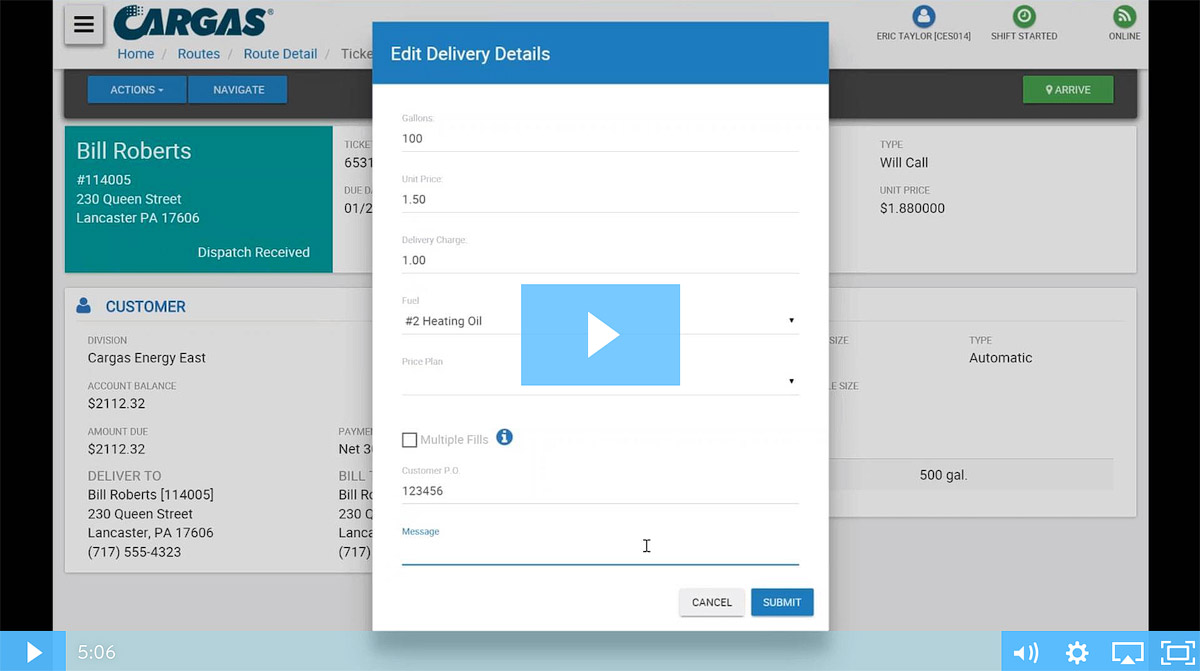Click the Cargas Energy East division value

click(147, 358)
